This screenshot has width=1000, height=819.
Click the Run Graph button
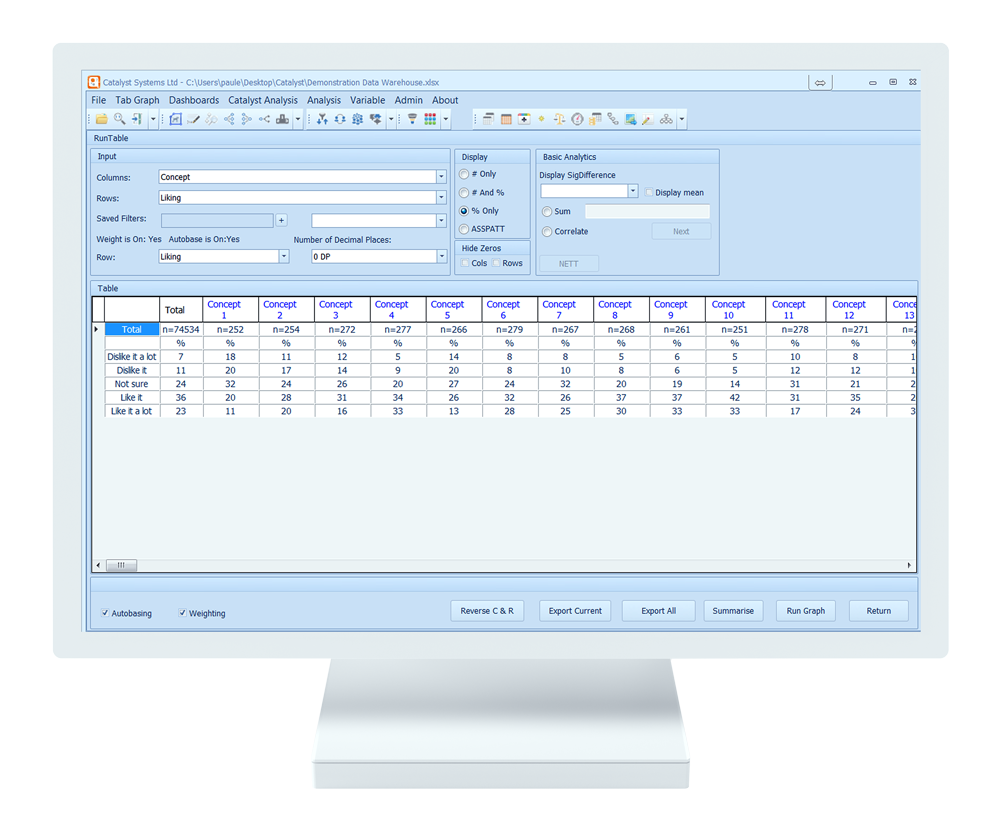coord(806,611)
